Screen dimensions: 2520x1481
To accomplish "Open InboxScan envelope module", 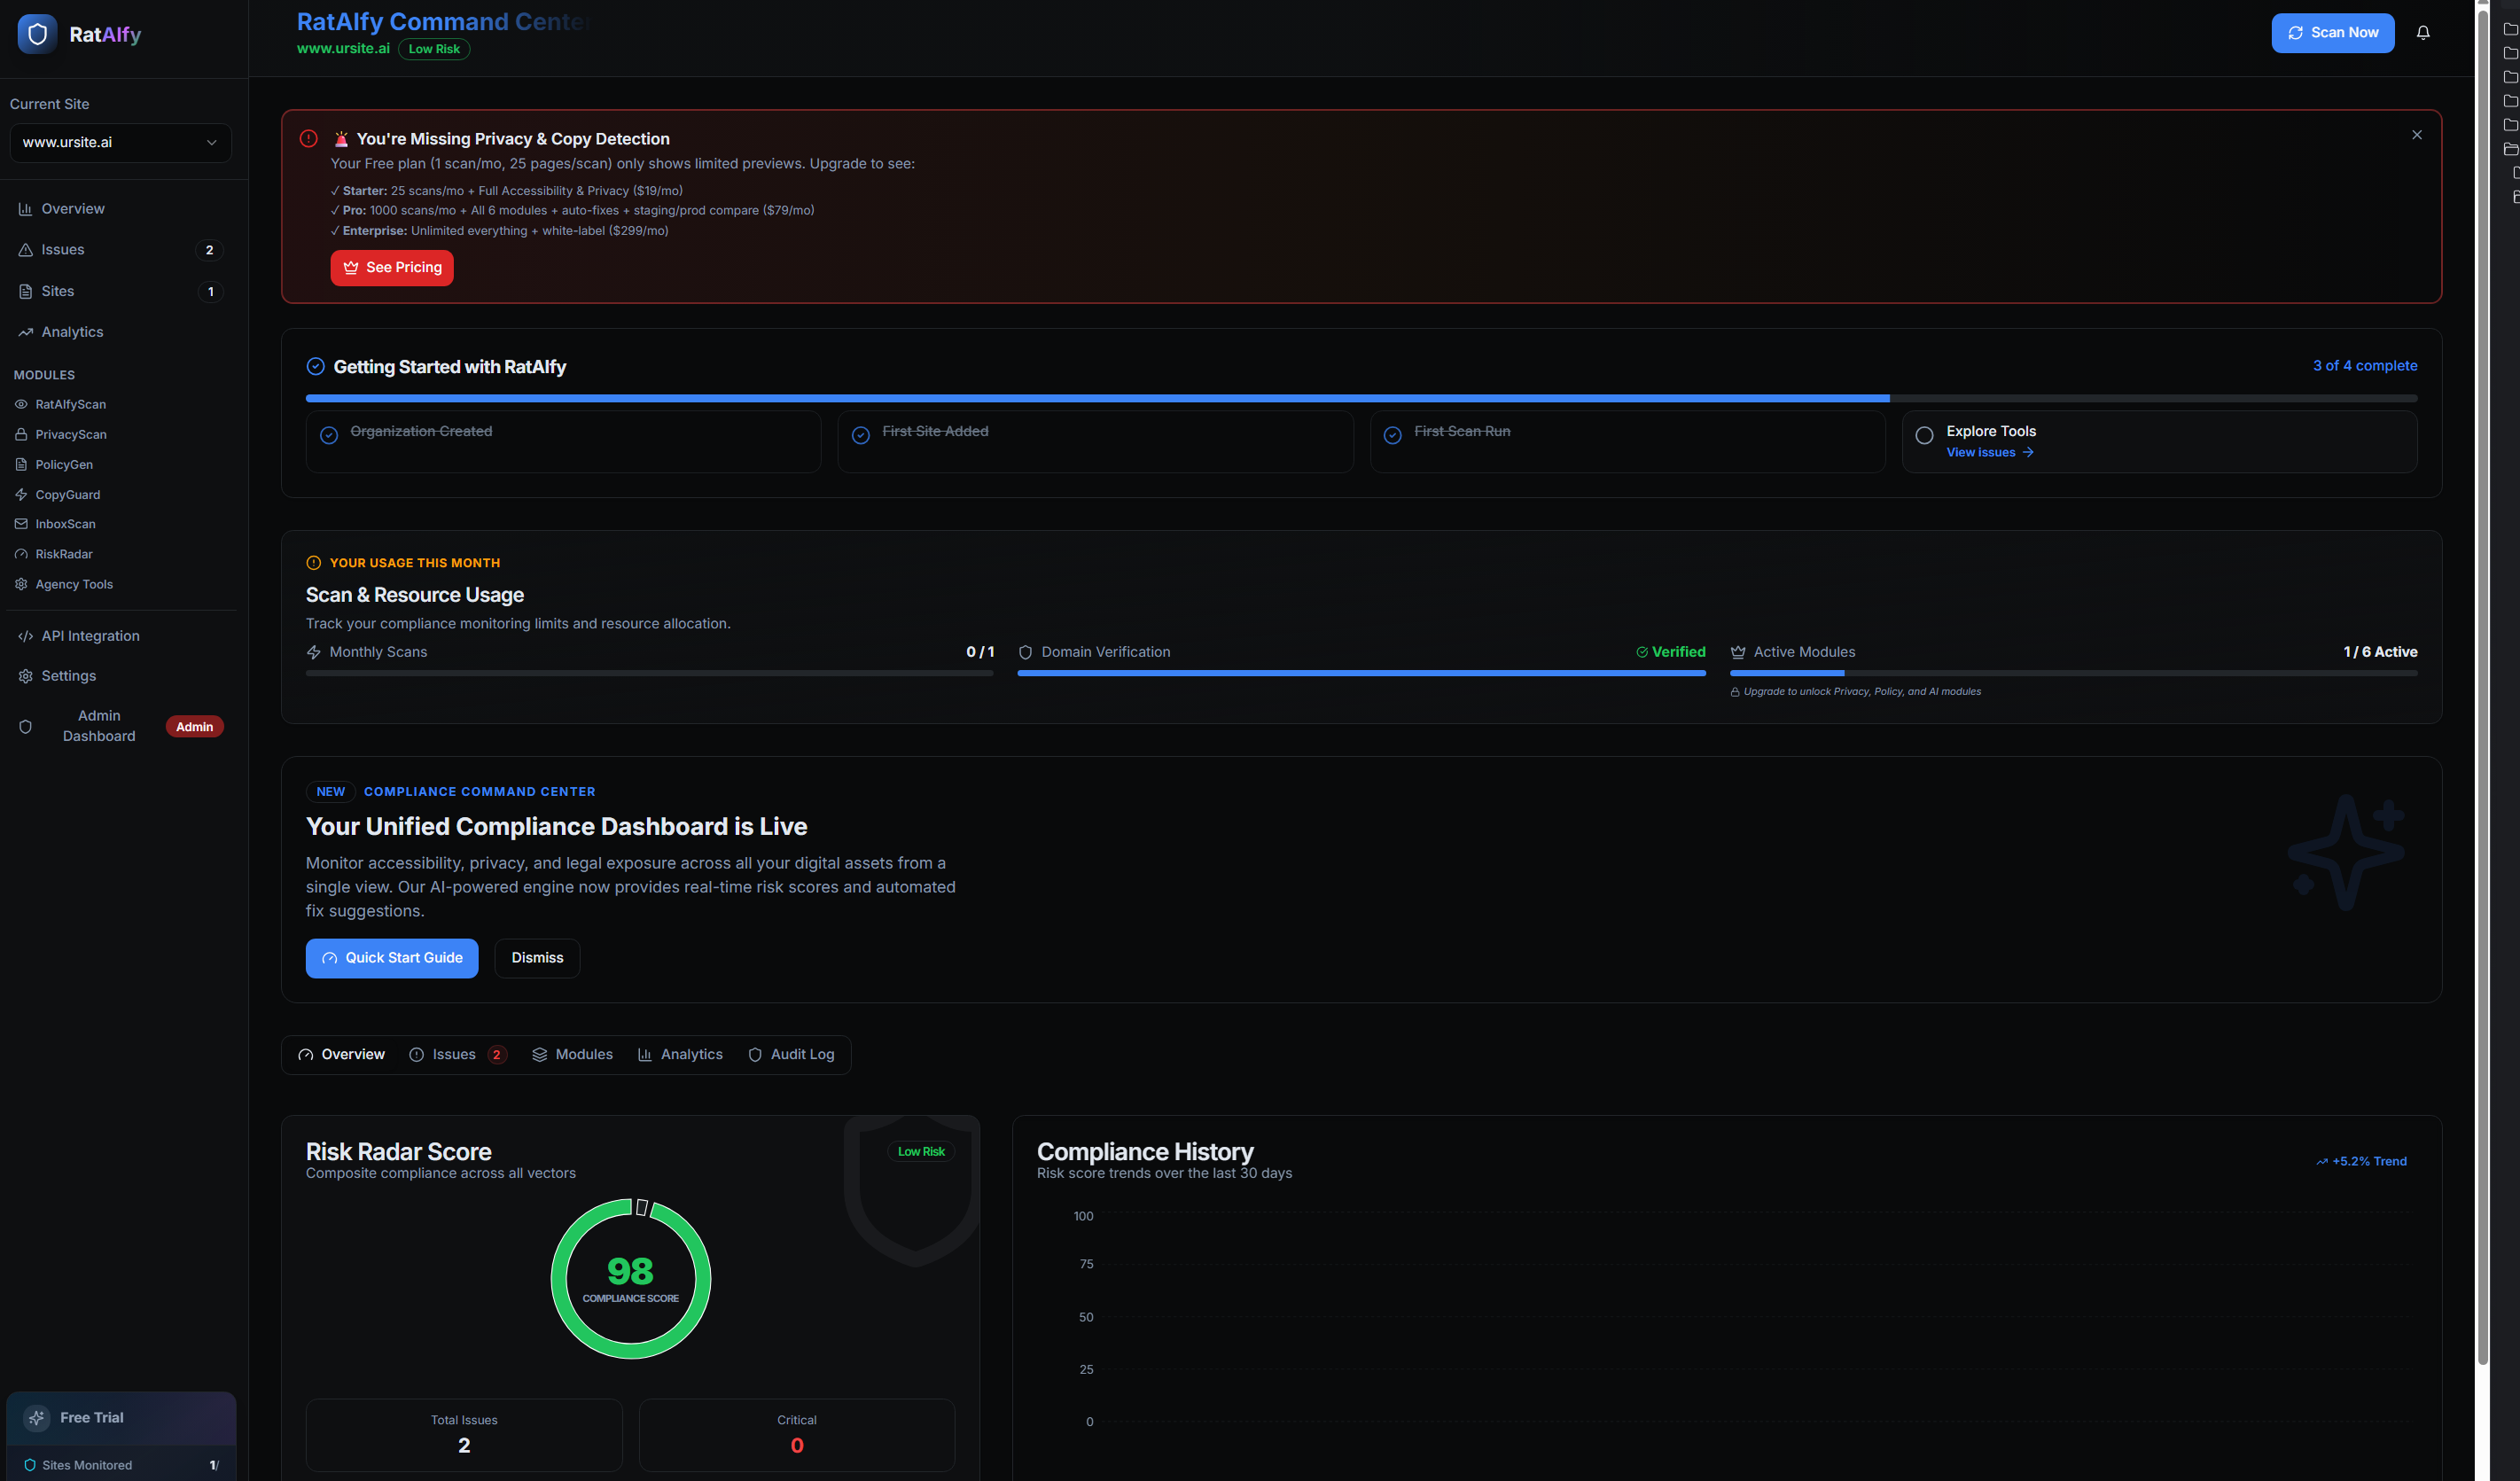I will 21,524.
